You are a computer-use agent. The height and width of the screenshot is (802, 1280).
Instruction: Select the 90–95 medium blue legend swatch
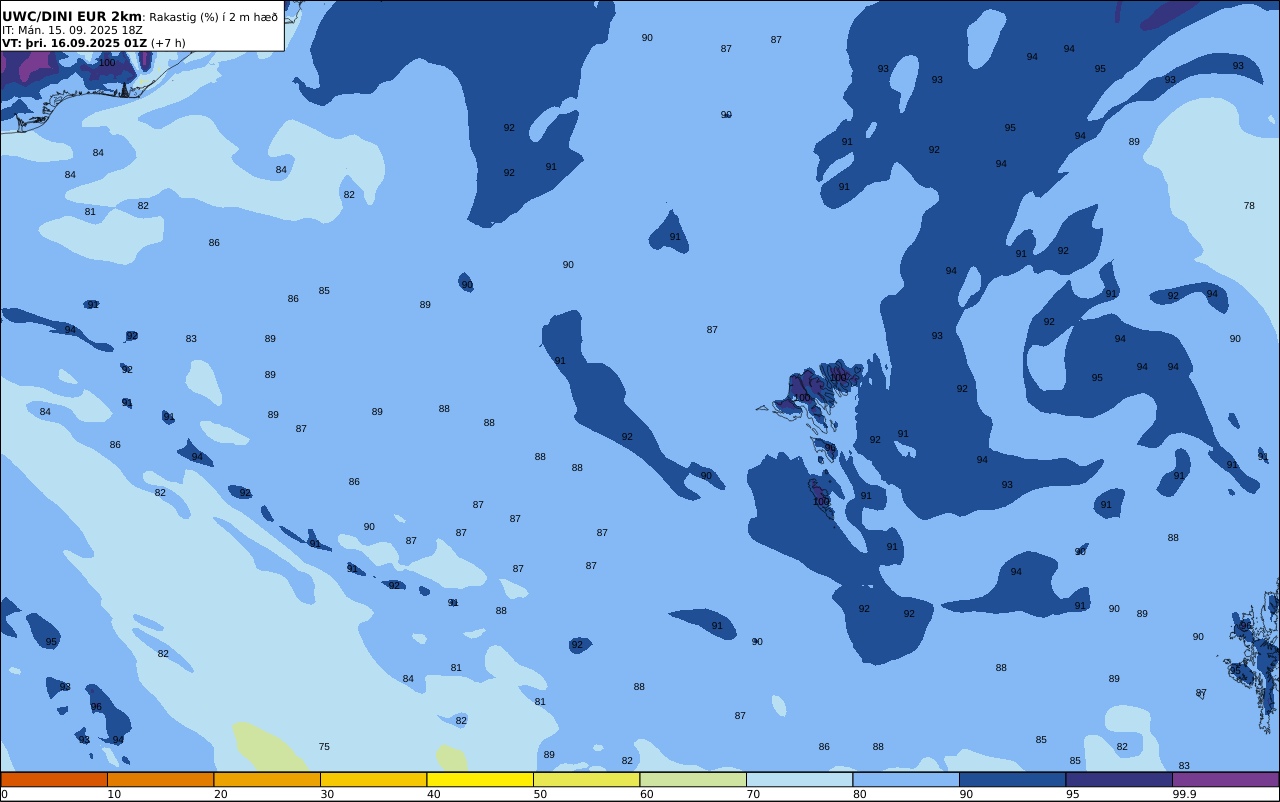tap(1013, 779)
